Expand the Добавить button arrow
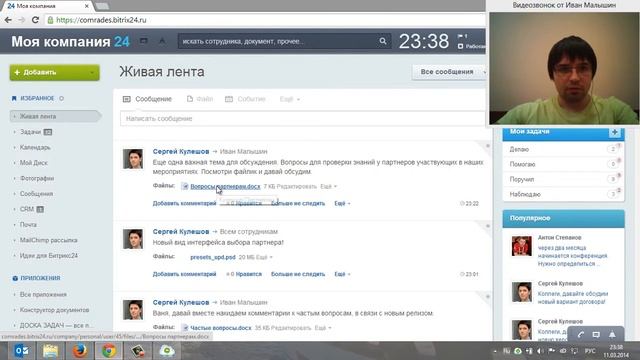The width and height of the screenshot is (640, 360). click(92, 73)
